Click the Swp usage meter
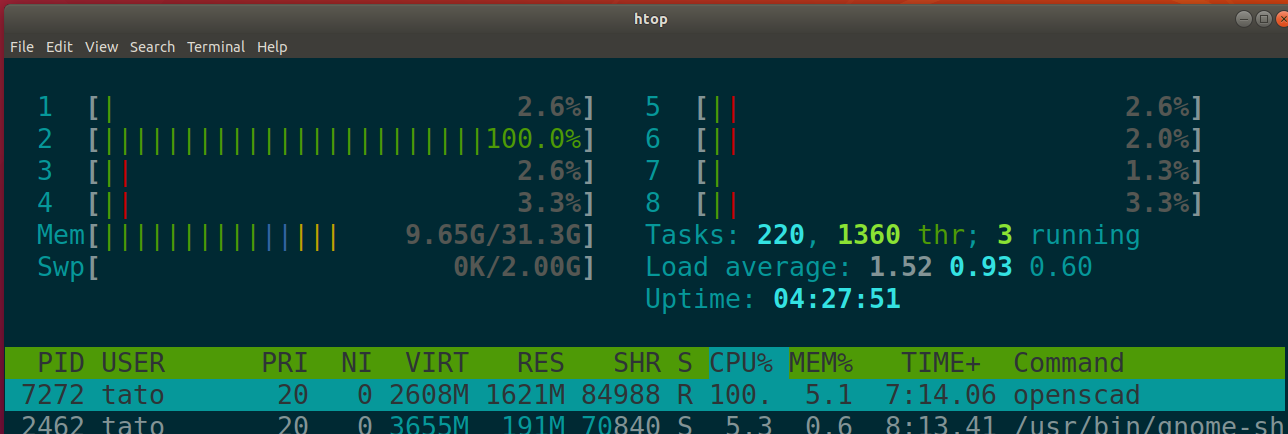This screenshot has height=434, width=1288. pyautogui.click(x=340, y=267)
